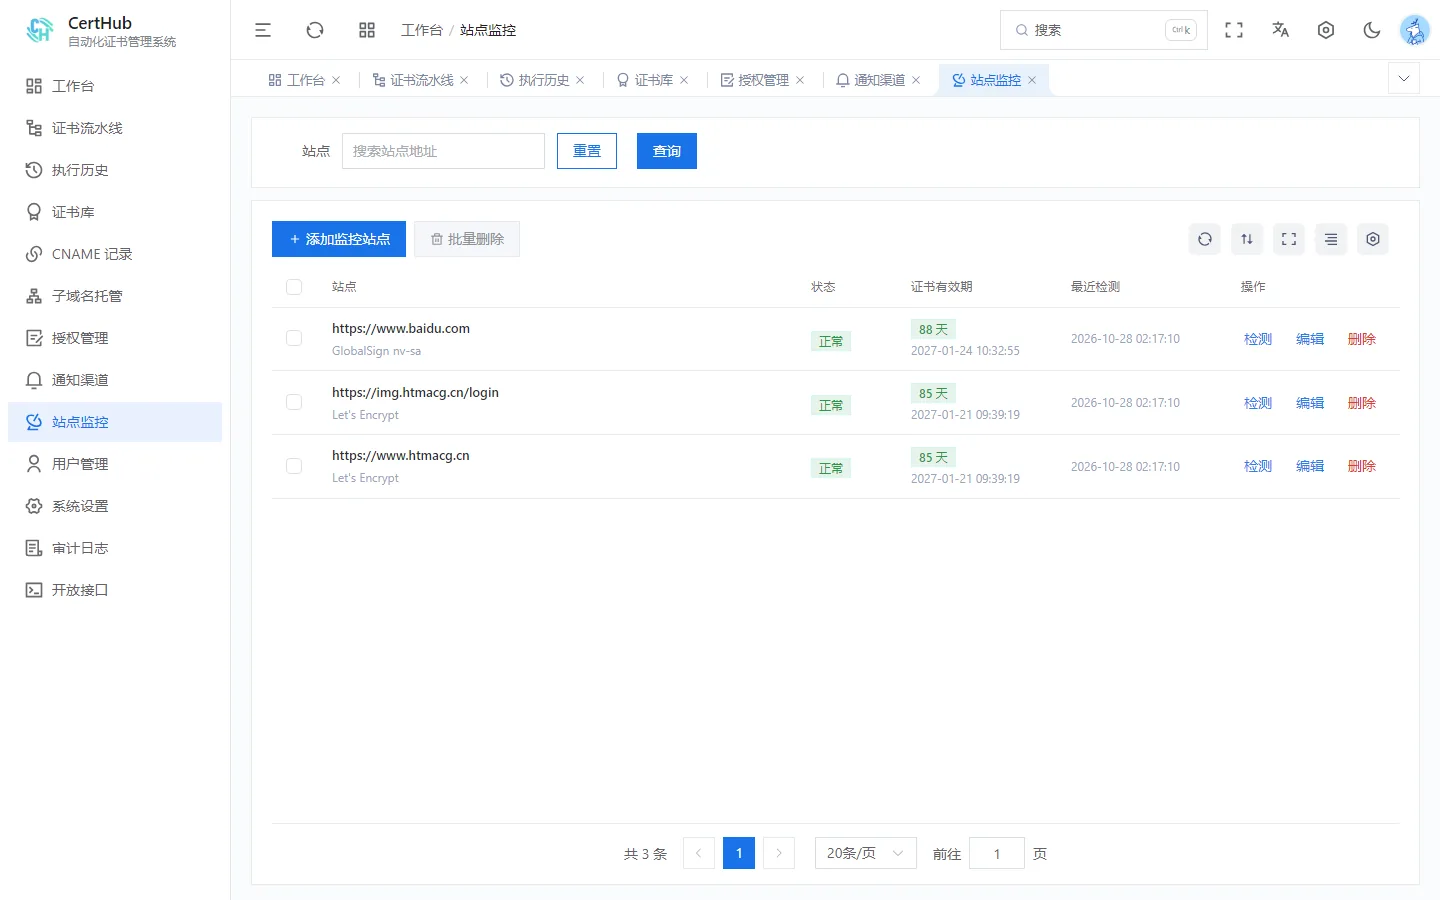Check the row for https://www.baidu.com
The height and width of the screenshot is (900, 1440).
(x=294, y=338)
